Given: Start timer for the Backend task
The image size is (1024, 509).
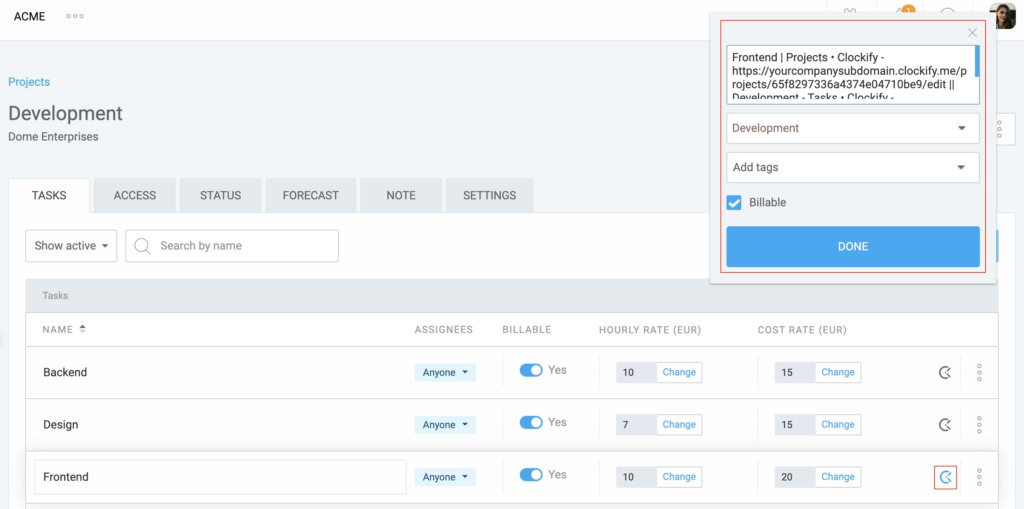Looking at the screenshot, I should pos(945,373).
